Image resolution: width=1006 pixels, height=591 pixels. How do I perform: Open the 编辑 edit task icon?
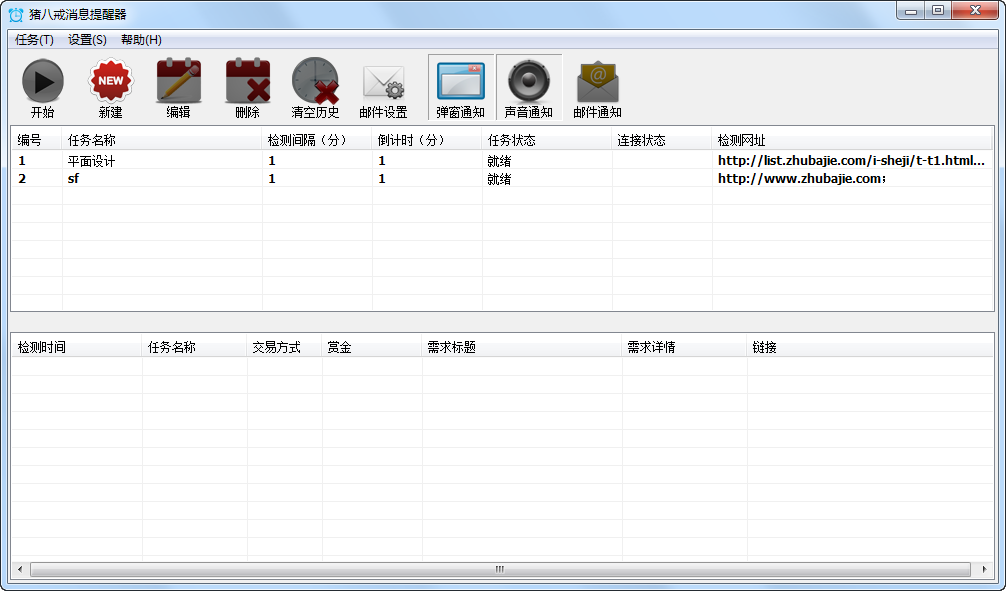coord(178,88)
